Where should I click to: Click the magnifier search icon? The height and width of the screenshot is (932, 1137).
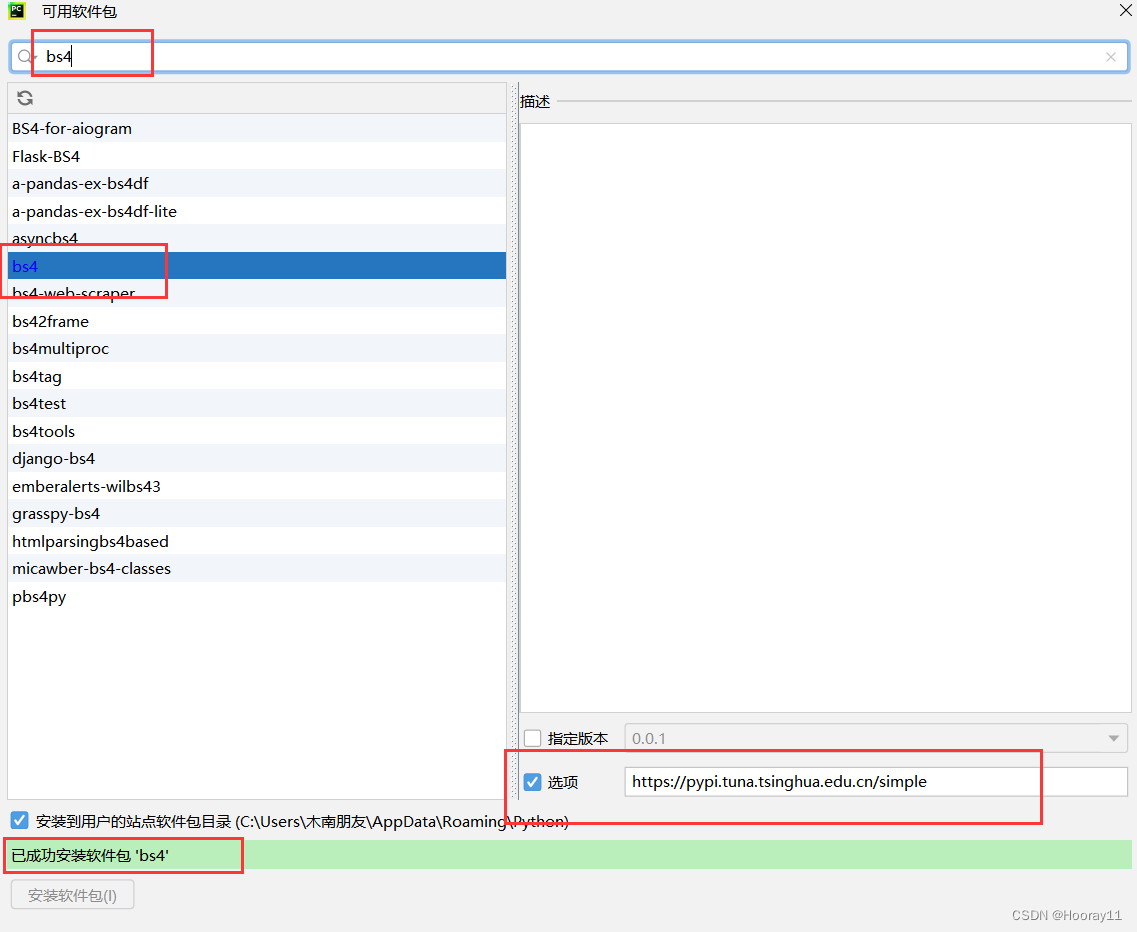click(x=25, y=56)
